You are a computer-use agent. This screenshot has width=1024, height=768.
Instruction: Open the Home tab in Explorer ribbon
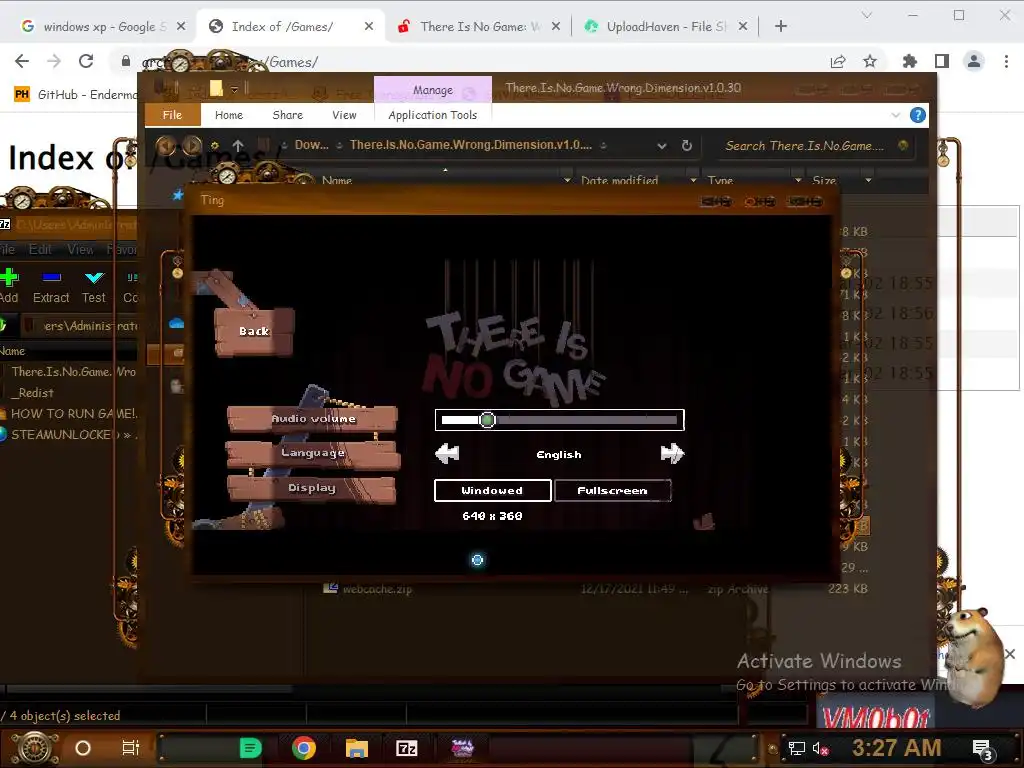pyautogui.click(x=229, y=115)
